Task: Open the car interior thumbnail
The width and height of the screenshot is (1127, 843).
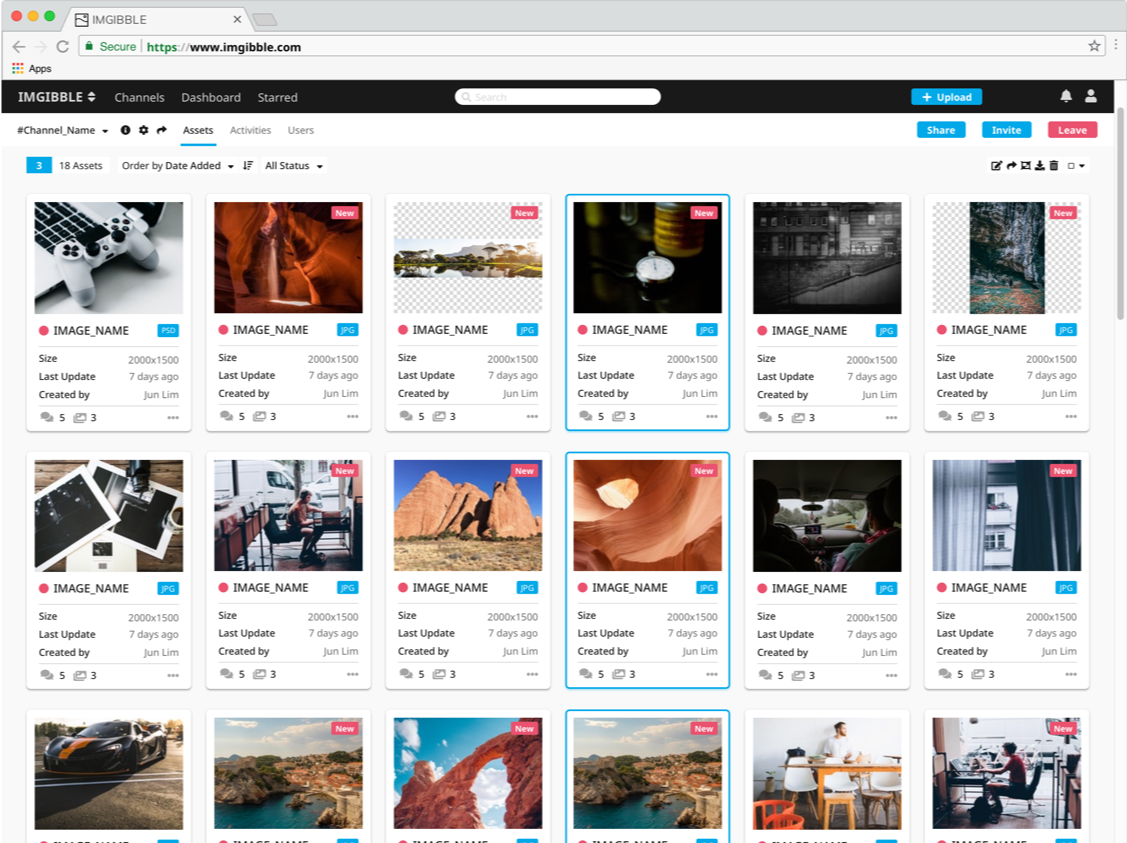Action: coord(827,516)
